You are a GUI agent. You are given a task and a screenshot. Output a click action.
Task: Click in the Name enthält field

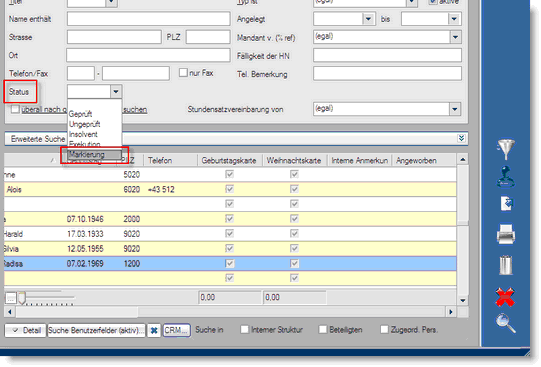tap(148, 19)
